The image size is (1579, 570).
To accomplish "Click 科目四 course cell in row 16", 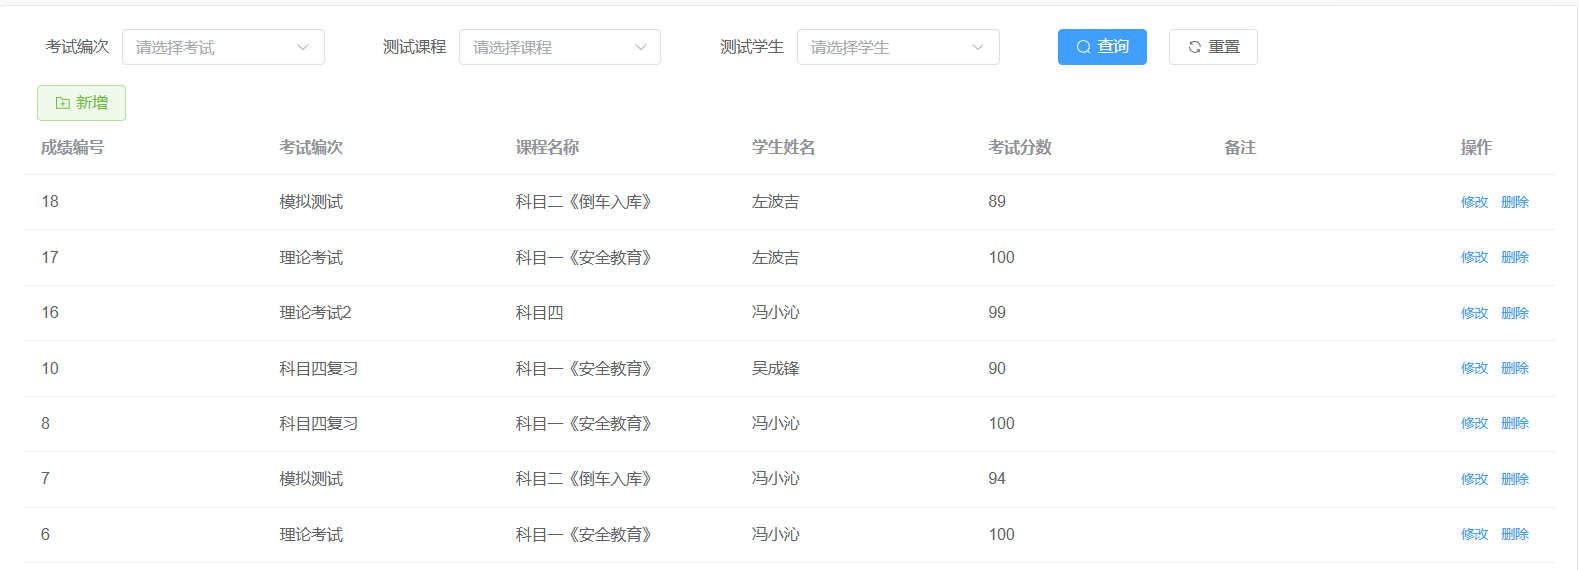I will click(539, 313).
